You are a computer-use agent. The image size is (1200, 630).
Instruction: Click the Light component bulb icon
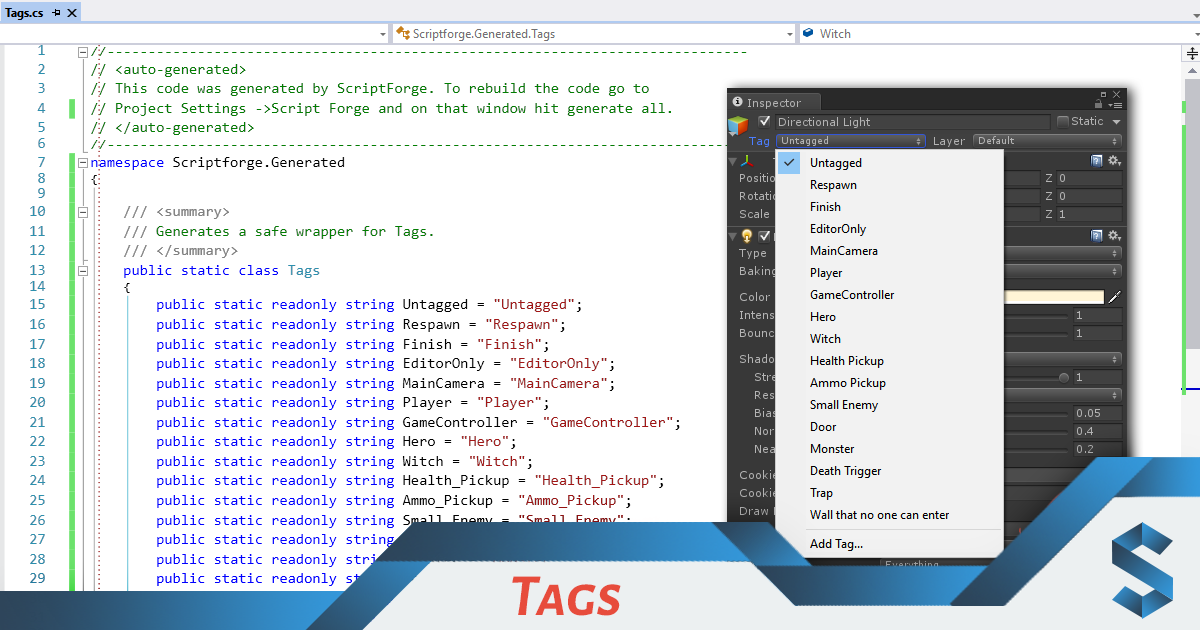tap(746, 236)
